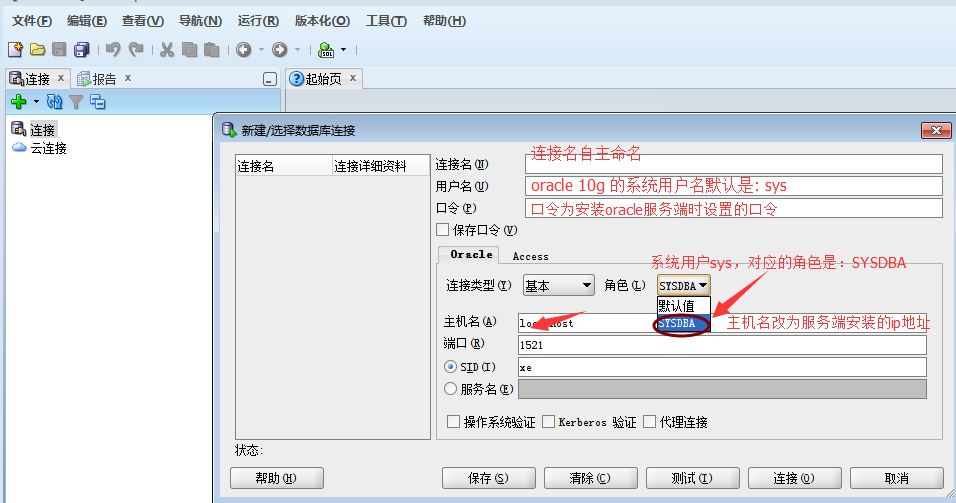Open the 编辑(E) menu
This screenshot has width=956, height=503.
tap(87, 21)
